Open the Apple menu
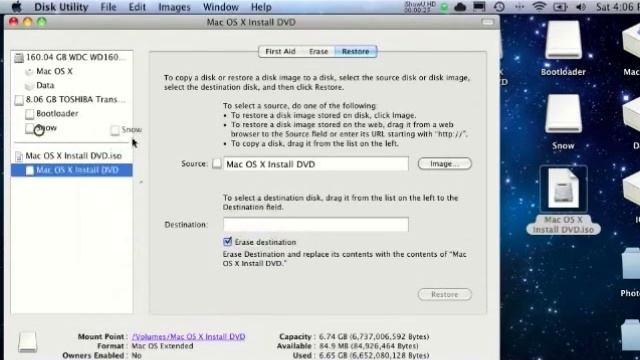Image resolution: width=640 pixels, height=360 pixels. point(16,7)
